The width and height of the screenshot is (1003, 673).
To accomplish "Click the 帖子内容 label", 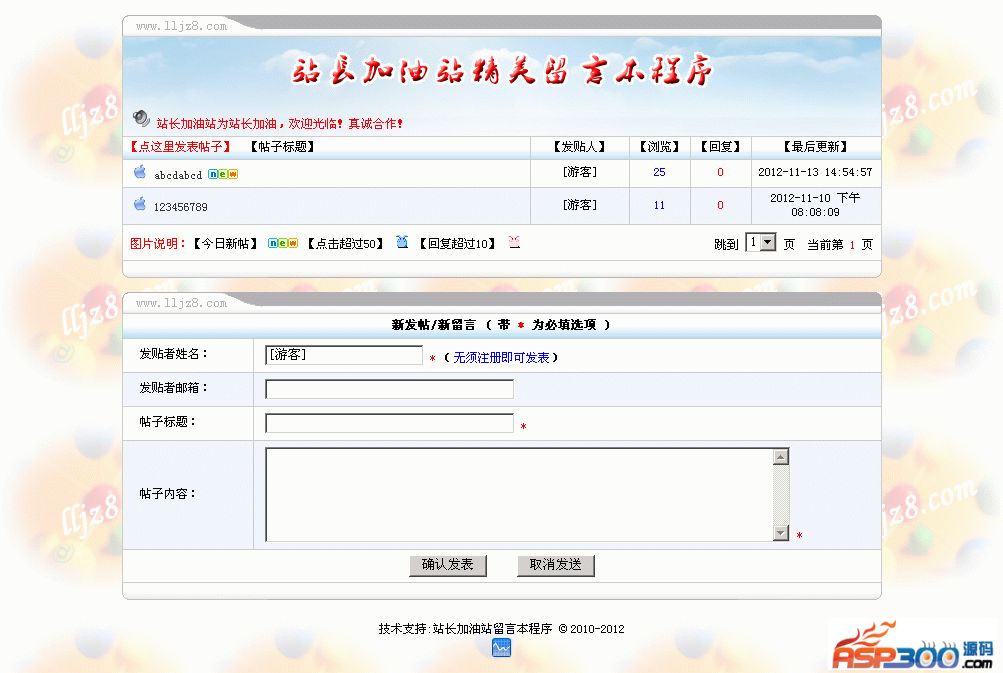I will [168, 494].
